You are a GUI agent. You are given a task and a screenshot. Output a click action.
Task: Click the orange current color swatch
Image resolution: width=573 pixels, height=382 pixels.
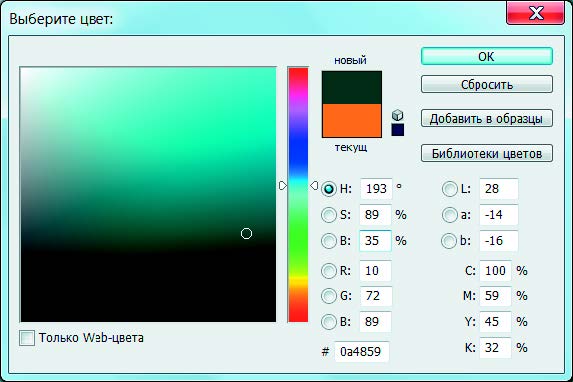click(x=352, y=121)
